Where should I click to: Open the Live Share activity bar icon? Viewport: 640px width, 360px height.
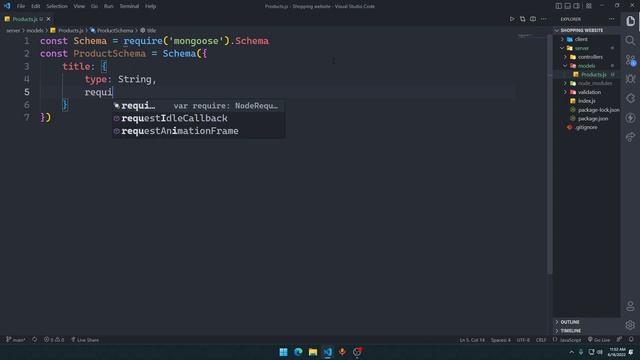[x=630, y=137]
